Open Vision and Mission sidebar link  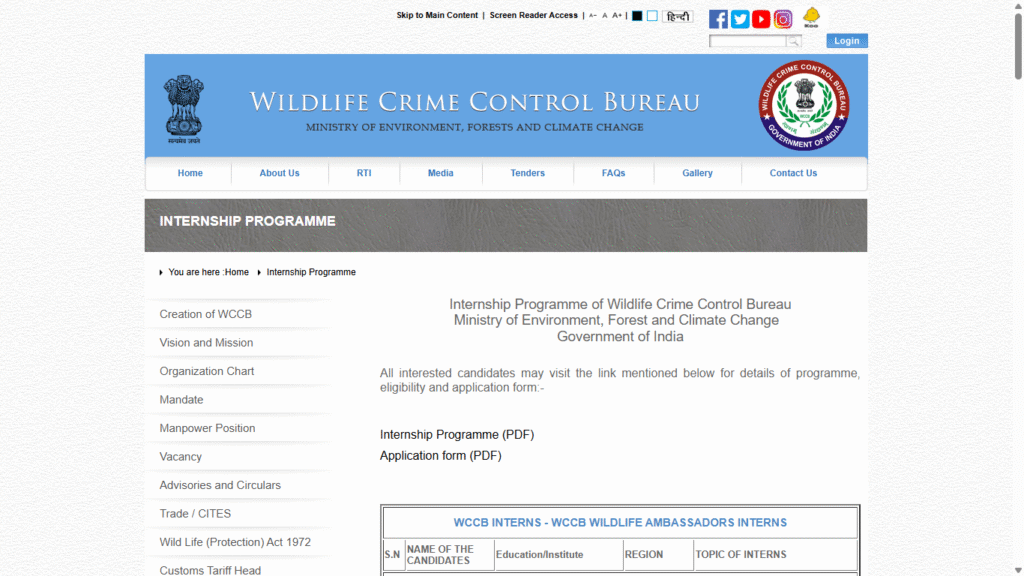[206, 343]
